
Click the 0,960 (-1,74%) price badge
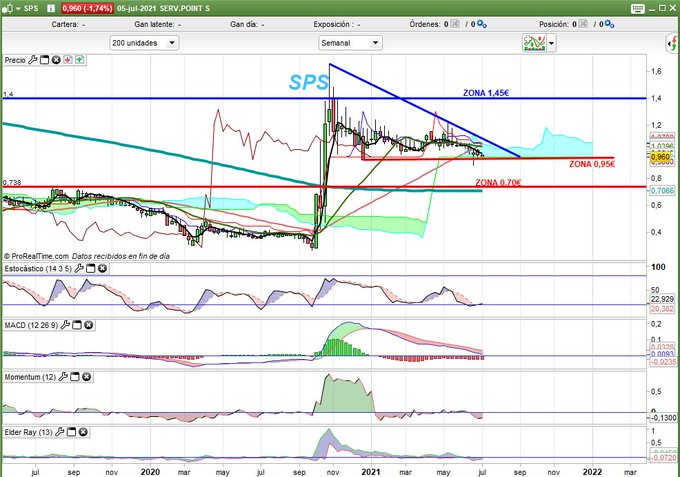coord(87,8)
